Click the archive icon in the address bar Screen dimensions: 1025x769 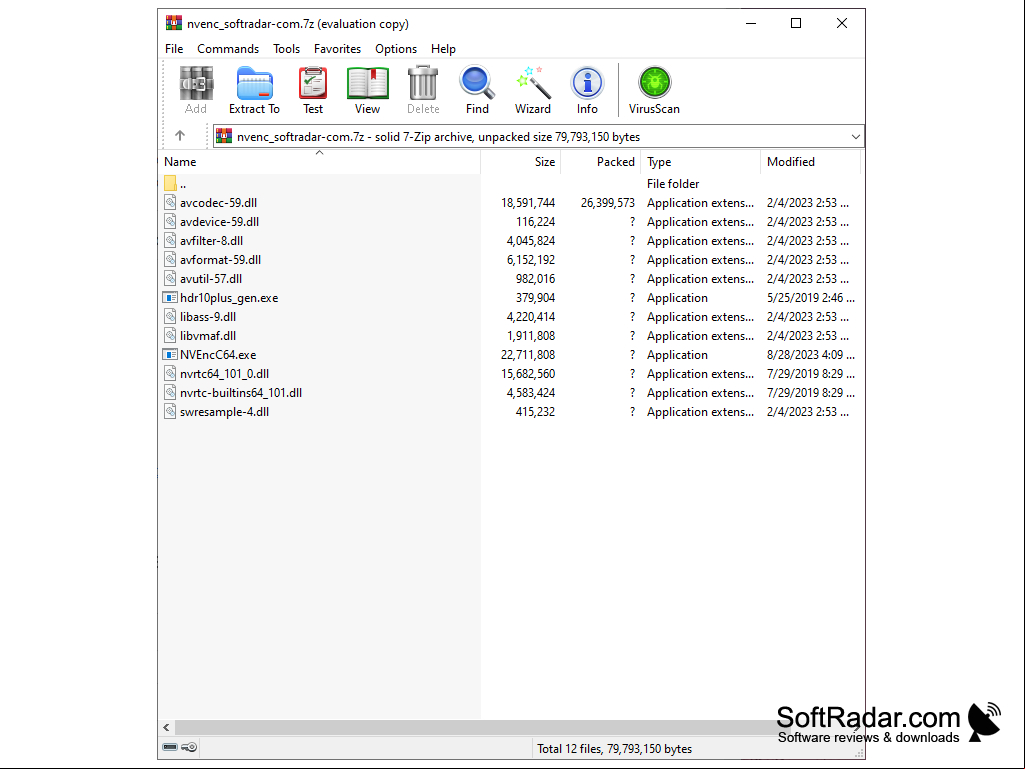click(224, 136)
